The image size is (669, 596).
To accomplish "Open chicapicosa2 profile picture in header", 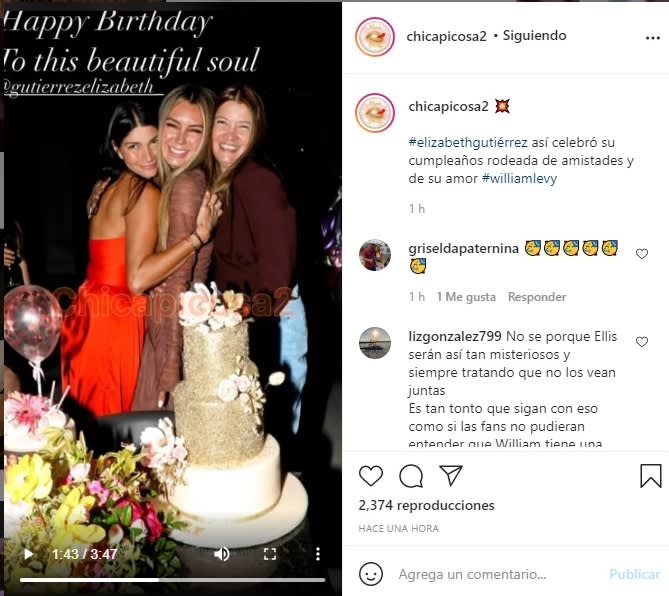I will point(375,37).
